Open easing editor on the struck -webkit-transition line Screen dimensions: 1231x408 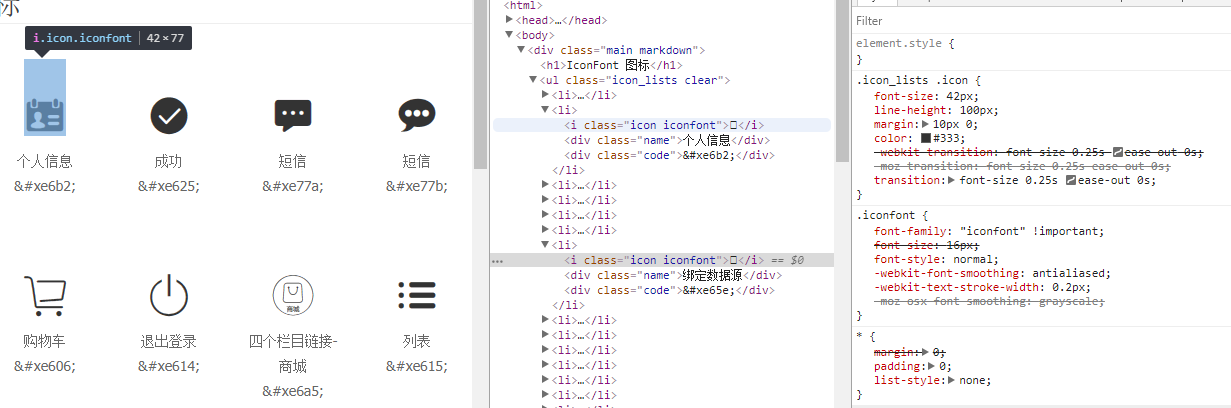1118,152
